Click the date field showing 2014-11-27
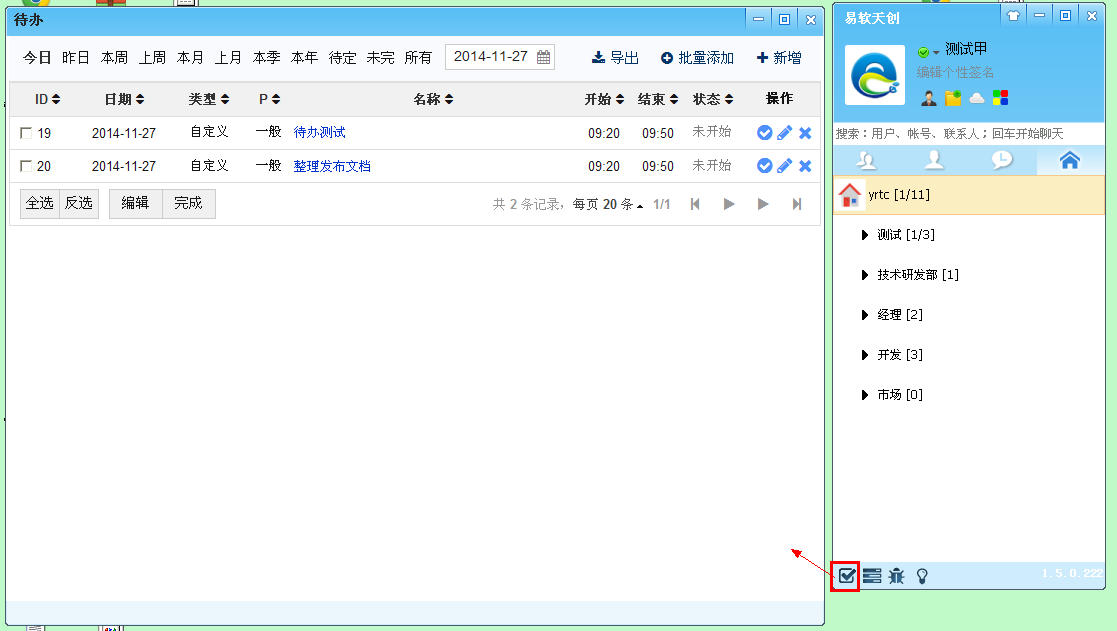1117x631 pixels. tap(491, 57)
